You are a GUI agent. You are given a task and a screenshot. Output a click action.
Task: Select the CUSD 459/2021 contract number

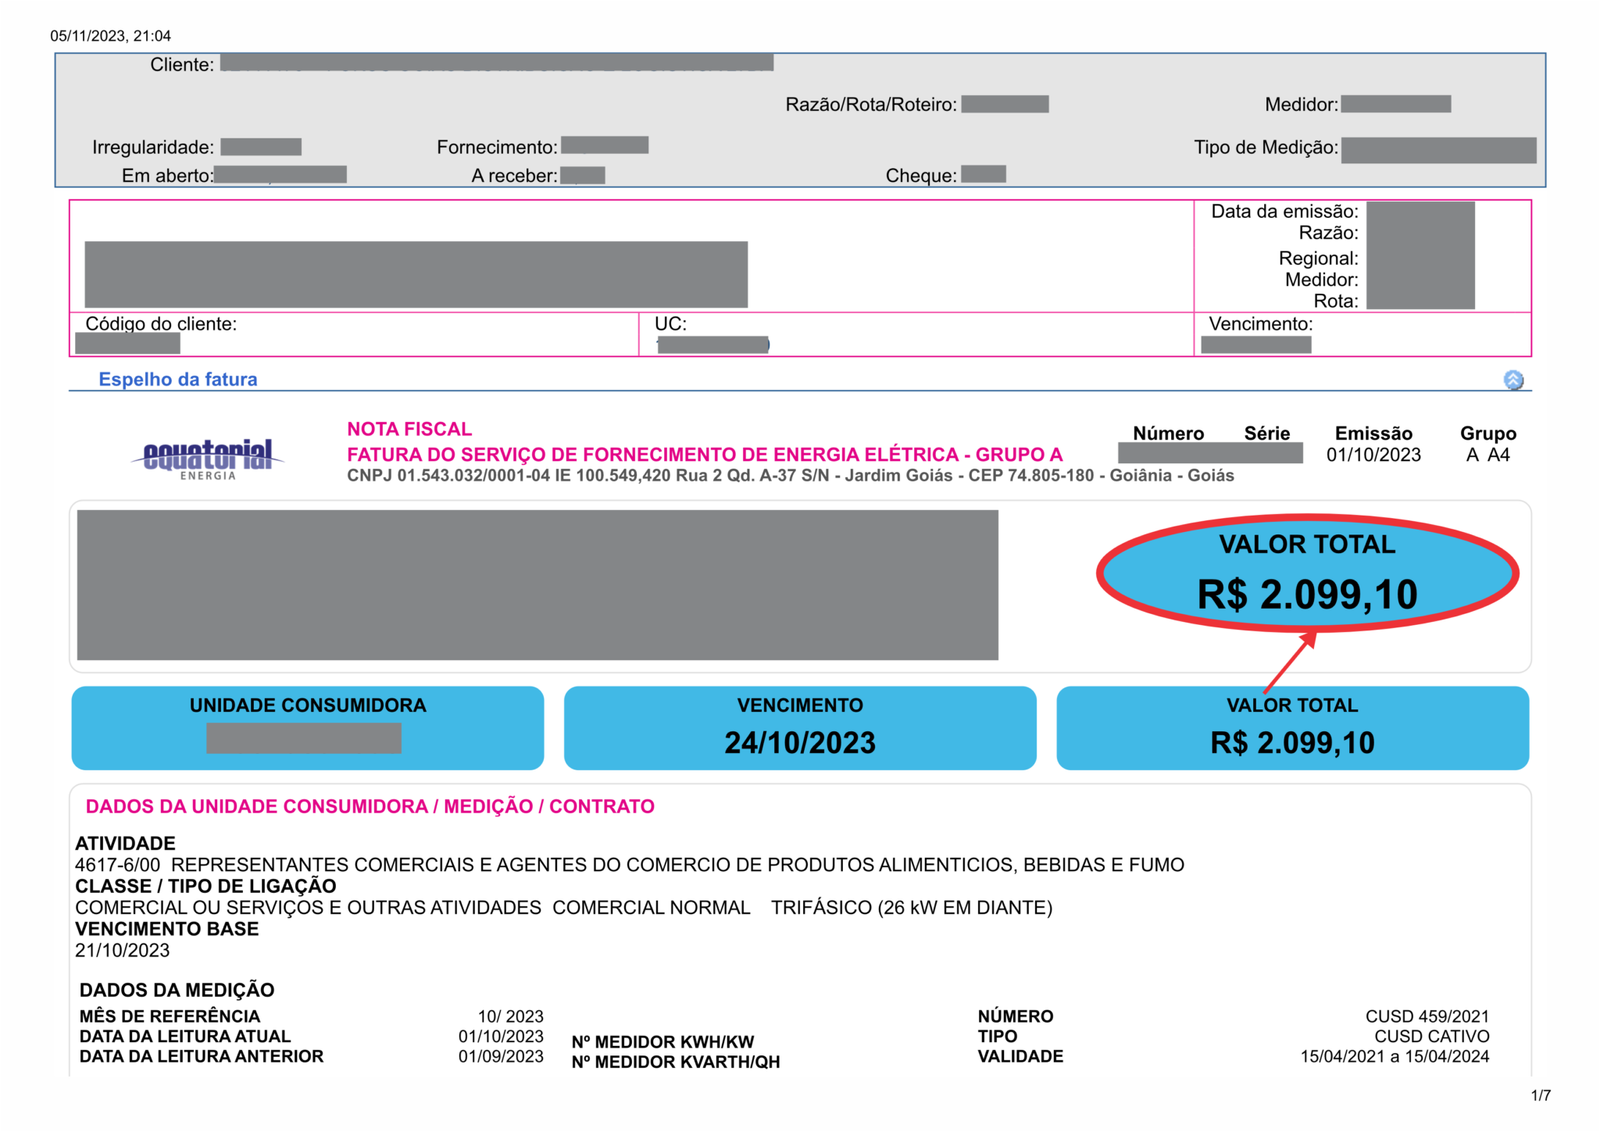(x=1427, y=1017)
